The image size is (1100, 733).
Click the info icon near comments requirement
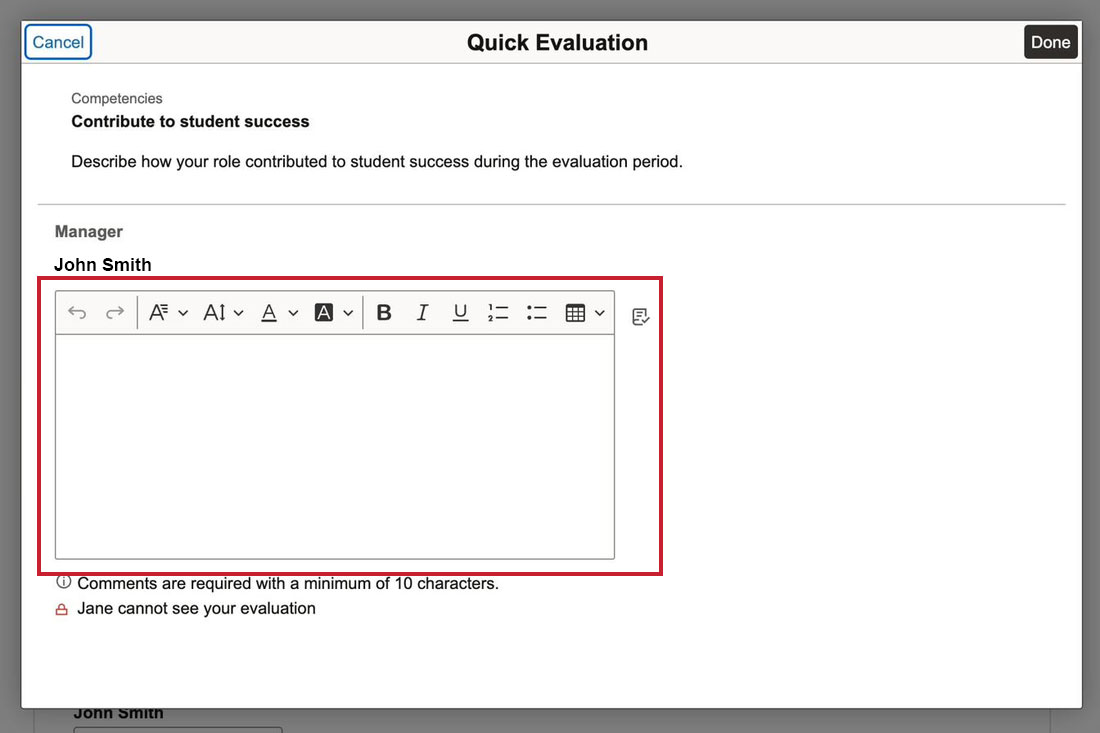click(64, 582)
